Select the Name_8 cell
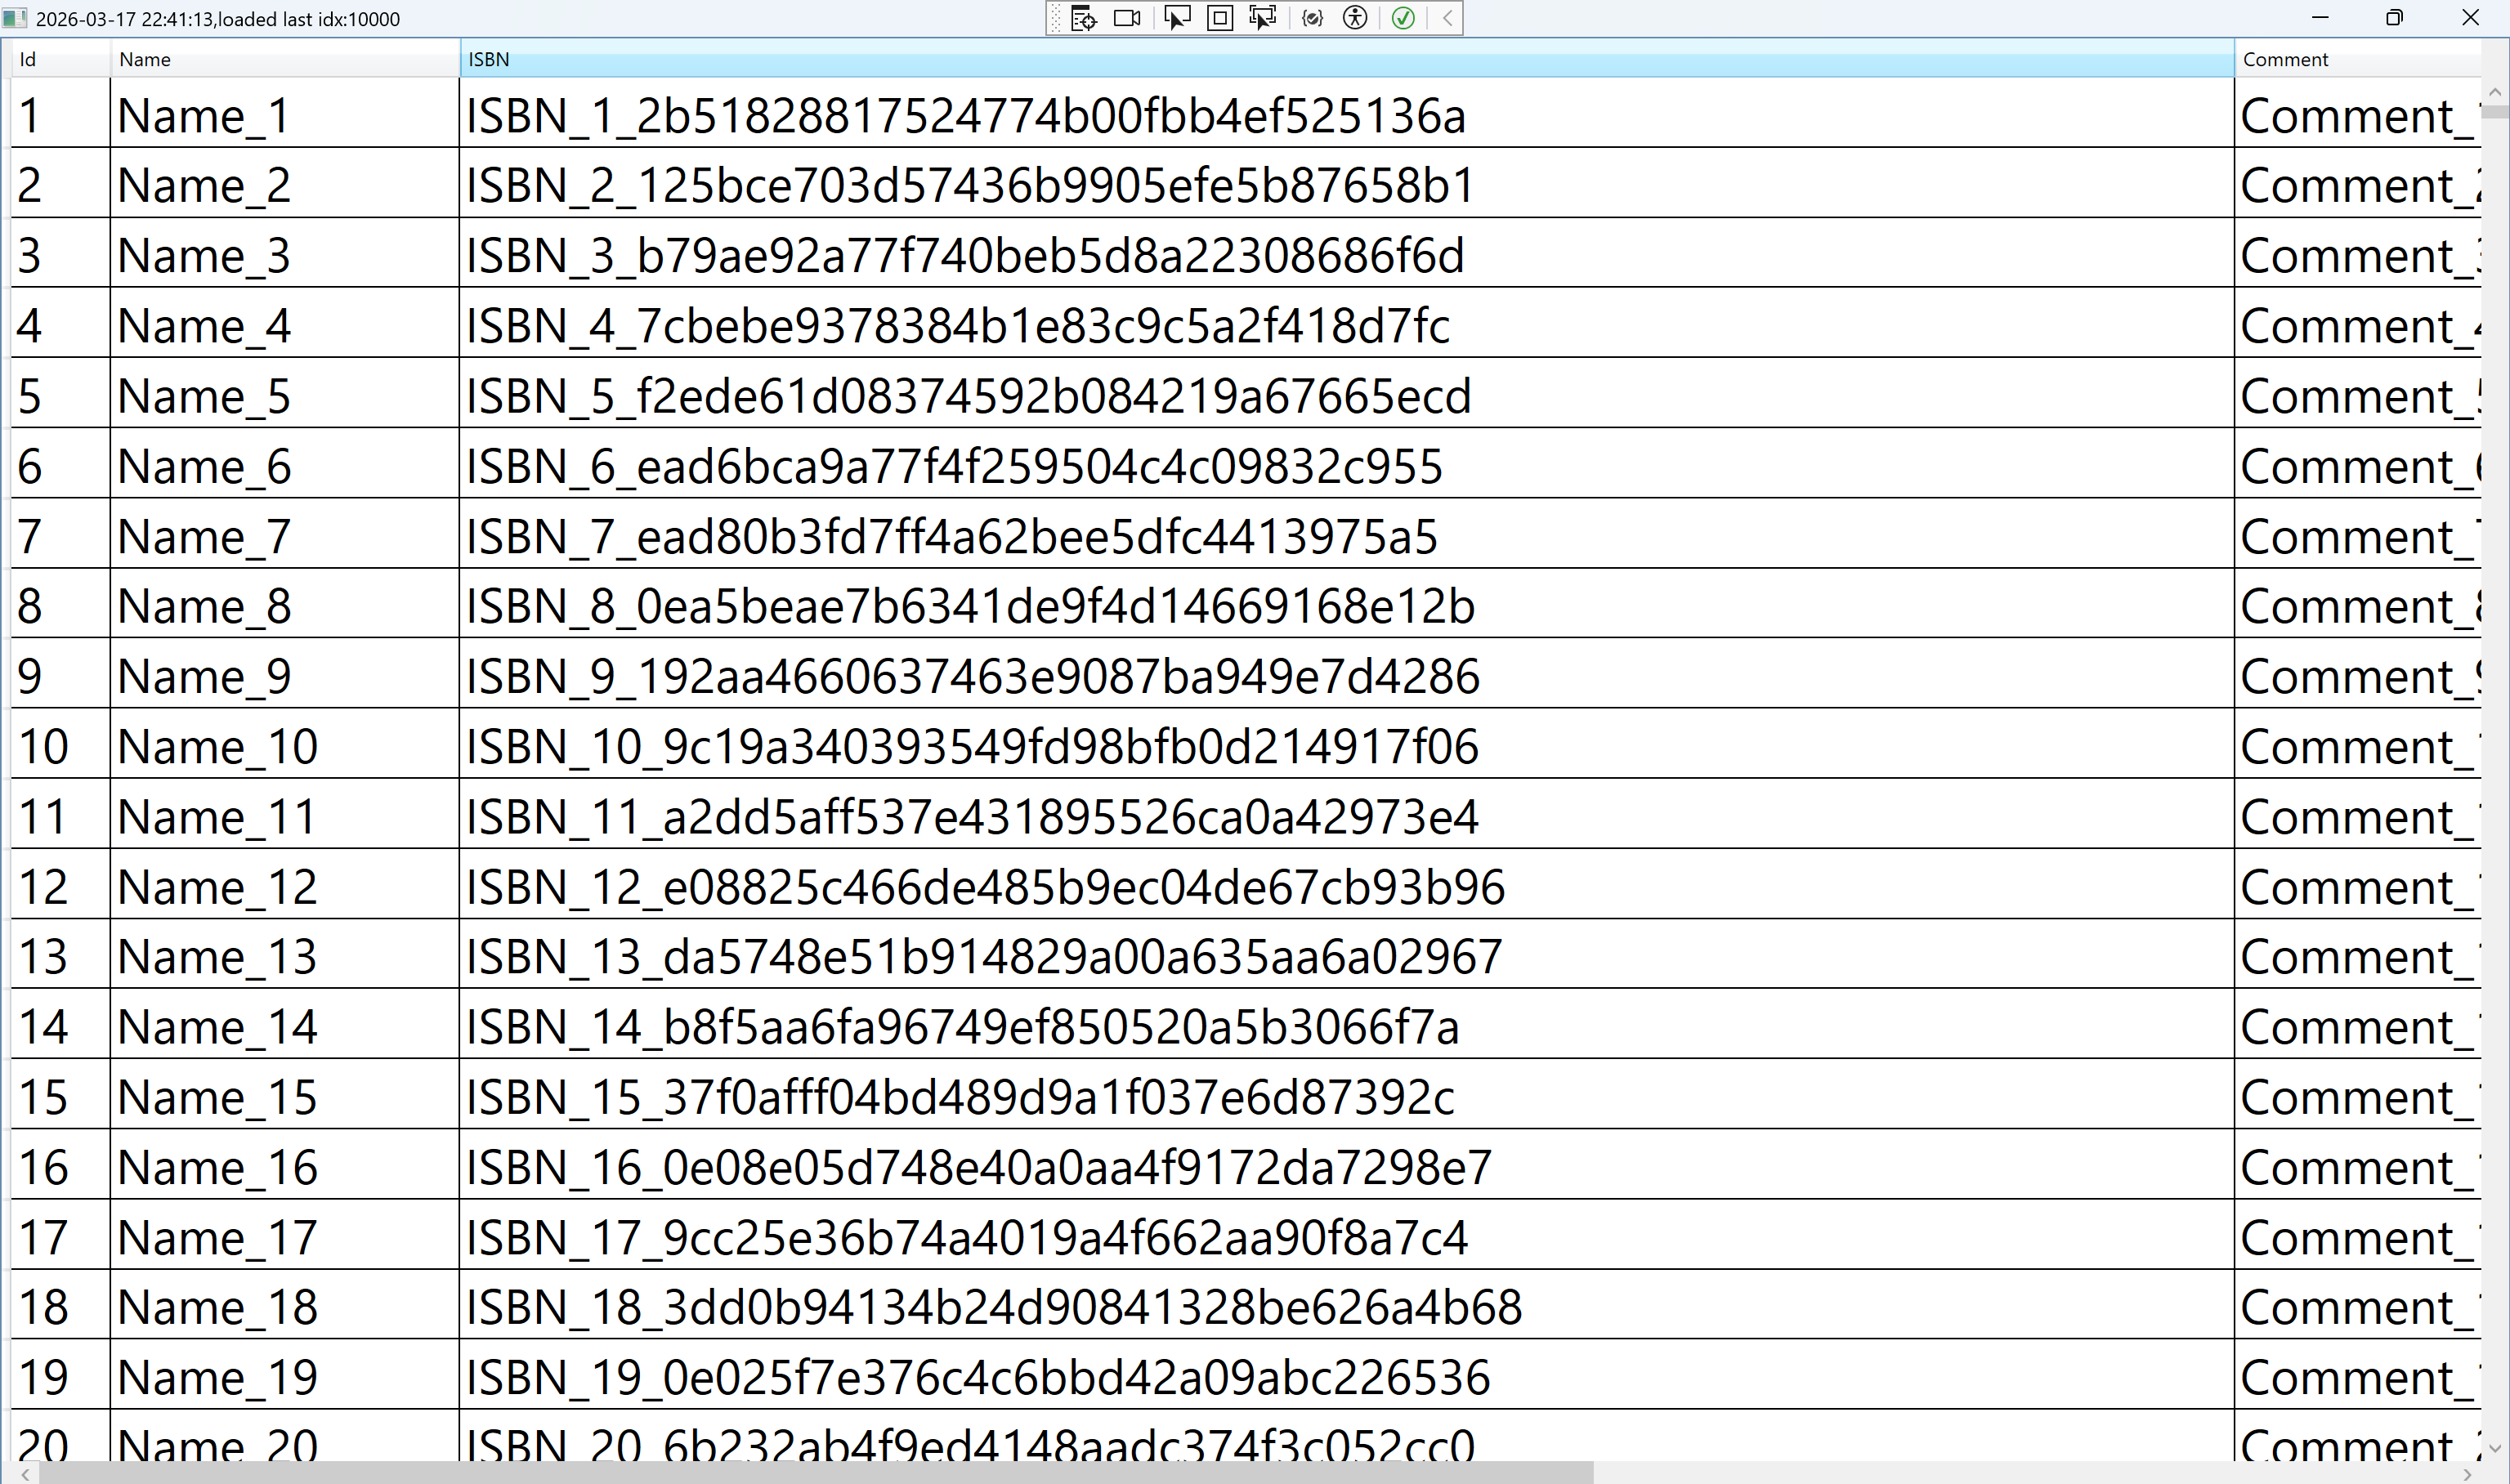This screenshot has height=1484, width=2510. (285, 603)
